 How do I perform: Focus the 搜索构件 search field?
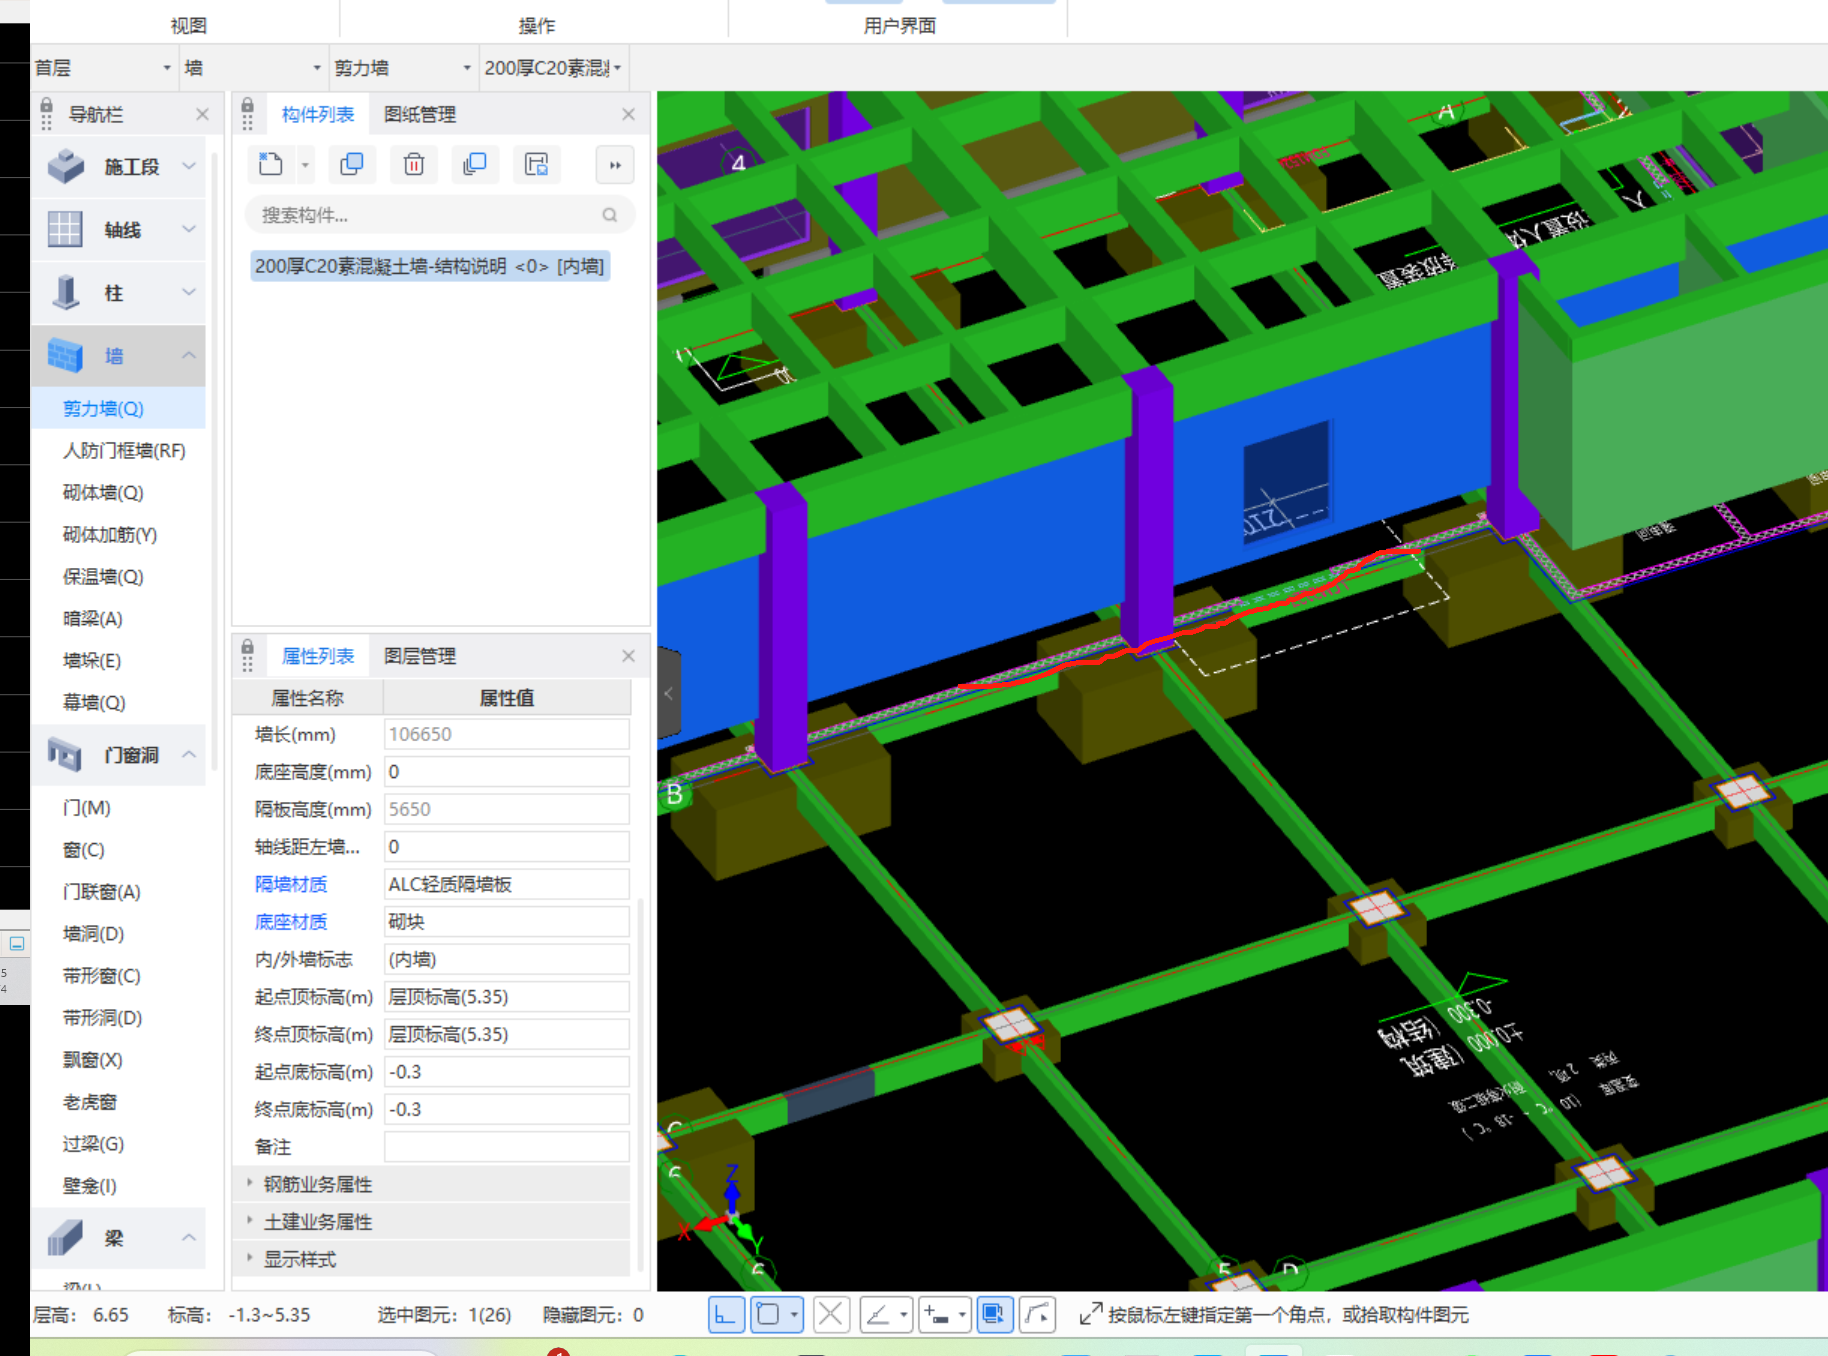pyautogui.click(x=440, y=215)
